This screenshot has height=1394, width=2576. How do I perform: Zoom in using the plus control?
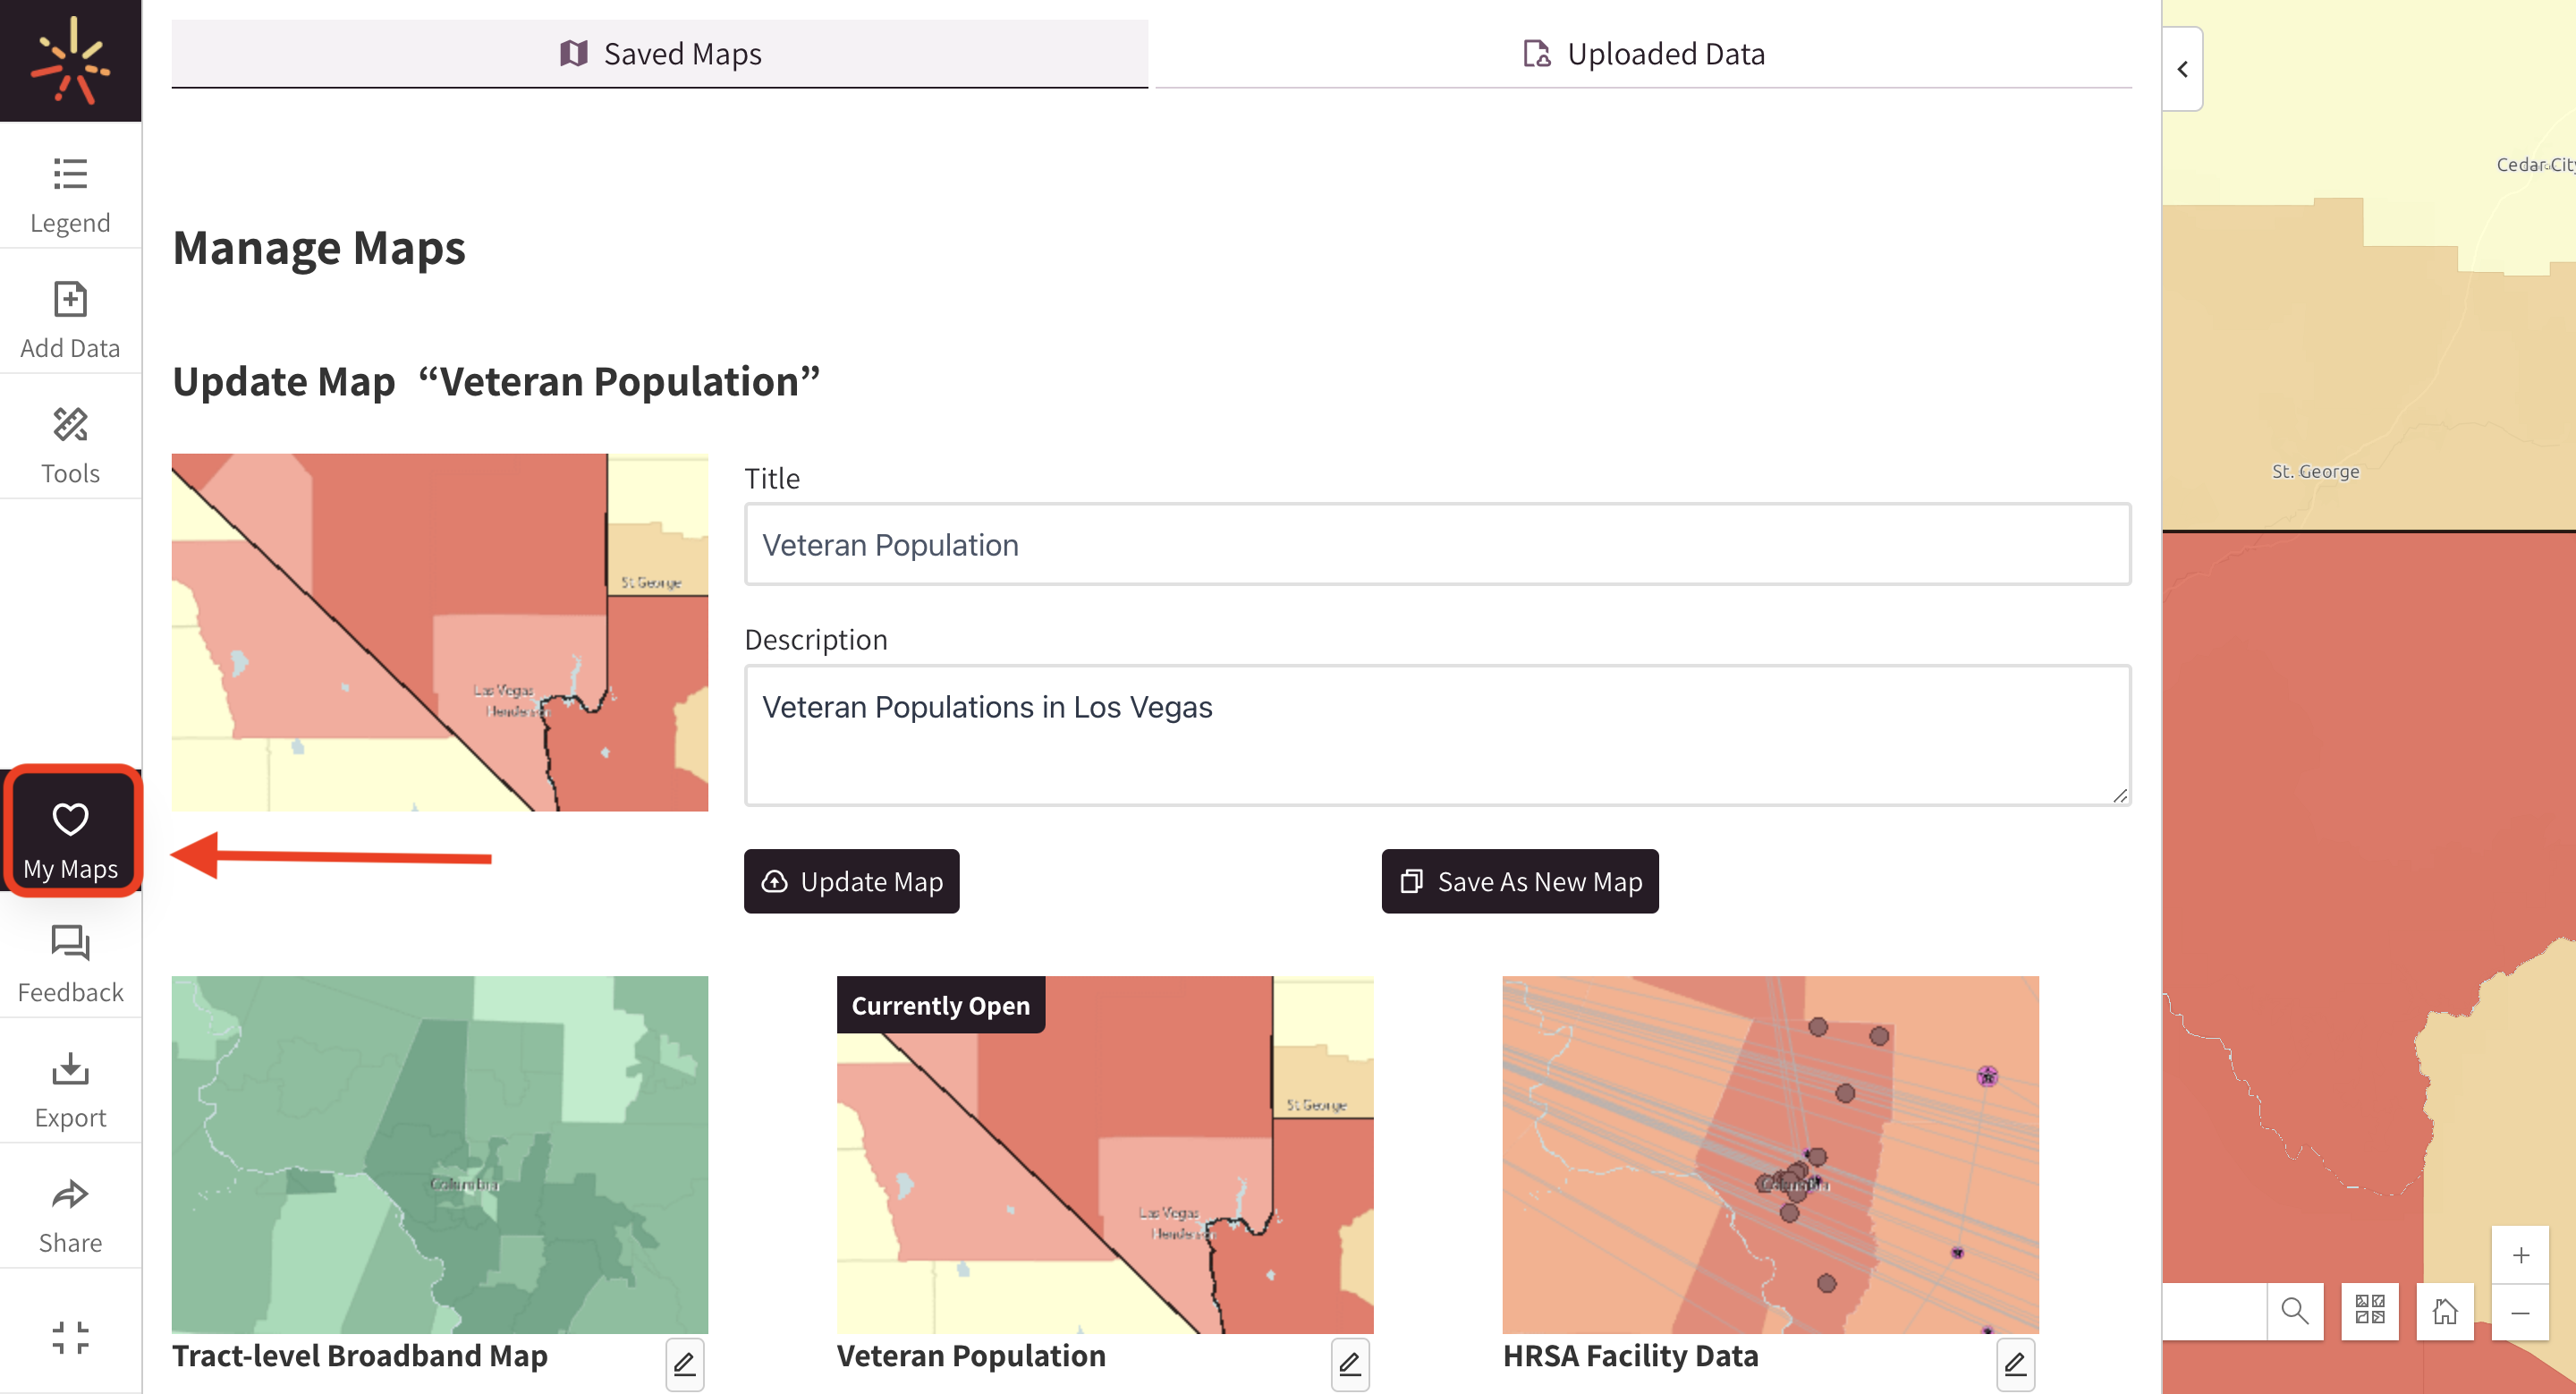(2520, 1256)
